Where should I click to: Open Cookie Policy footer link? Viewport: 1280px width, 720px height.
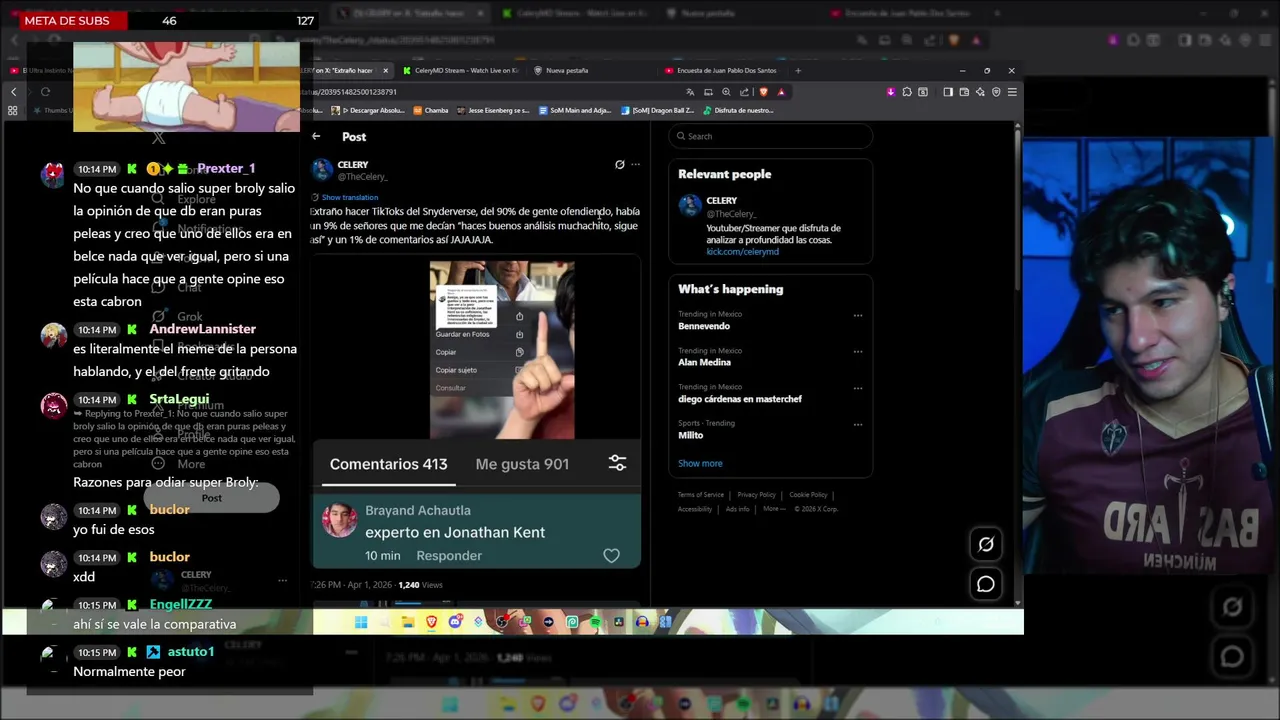808,495
